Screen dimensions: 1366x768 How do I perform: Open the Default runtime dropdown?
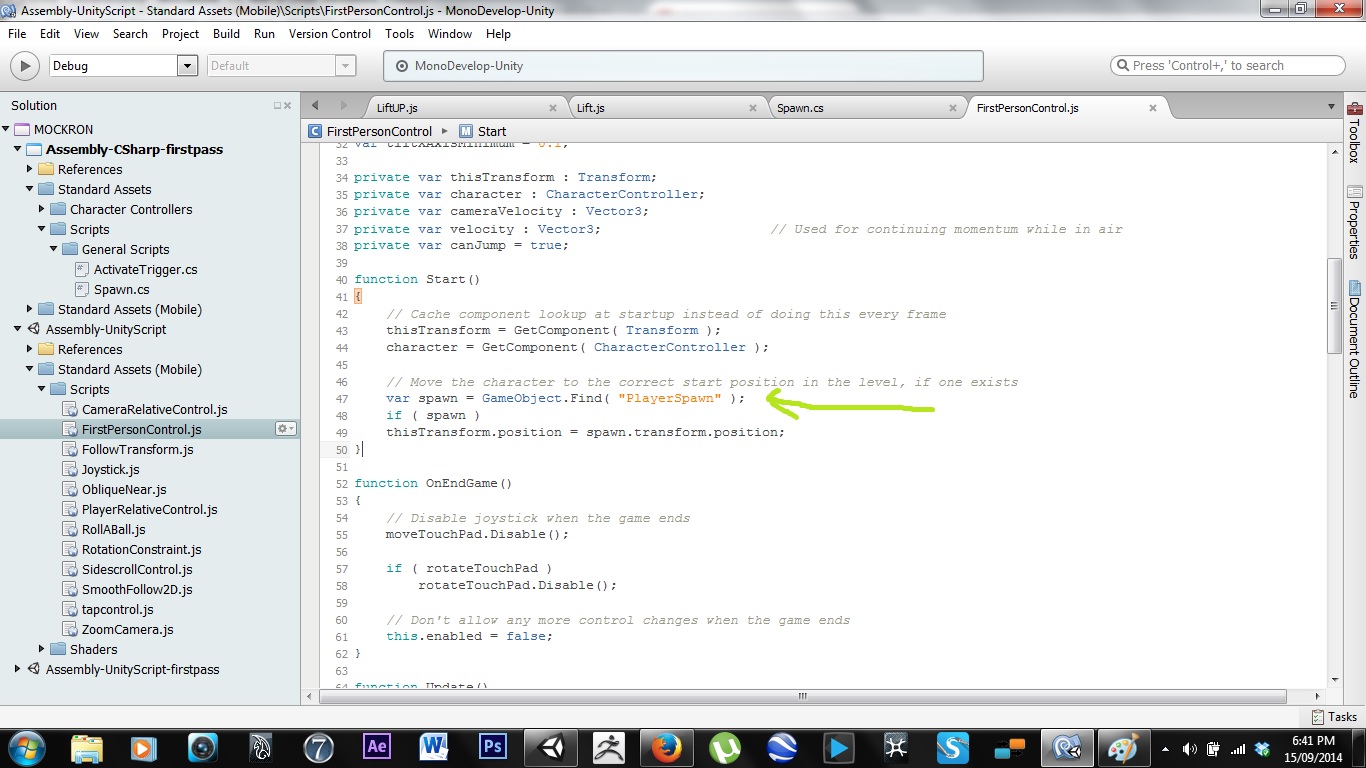click(x=347, y=65)
